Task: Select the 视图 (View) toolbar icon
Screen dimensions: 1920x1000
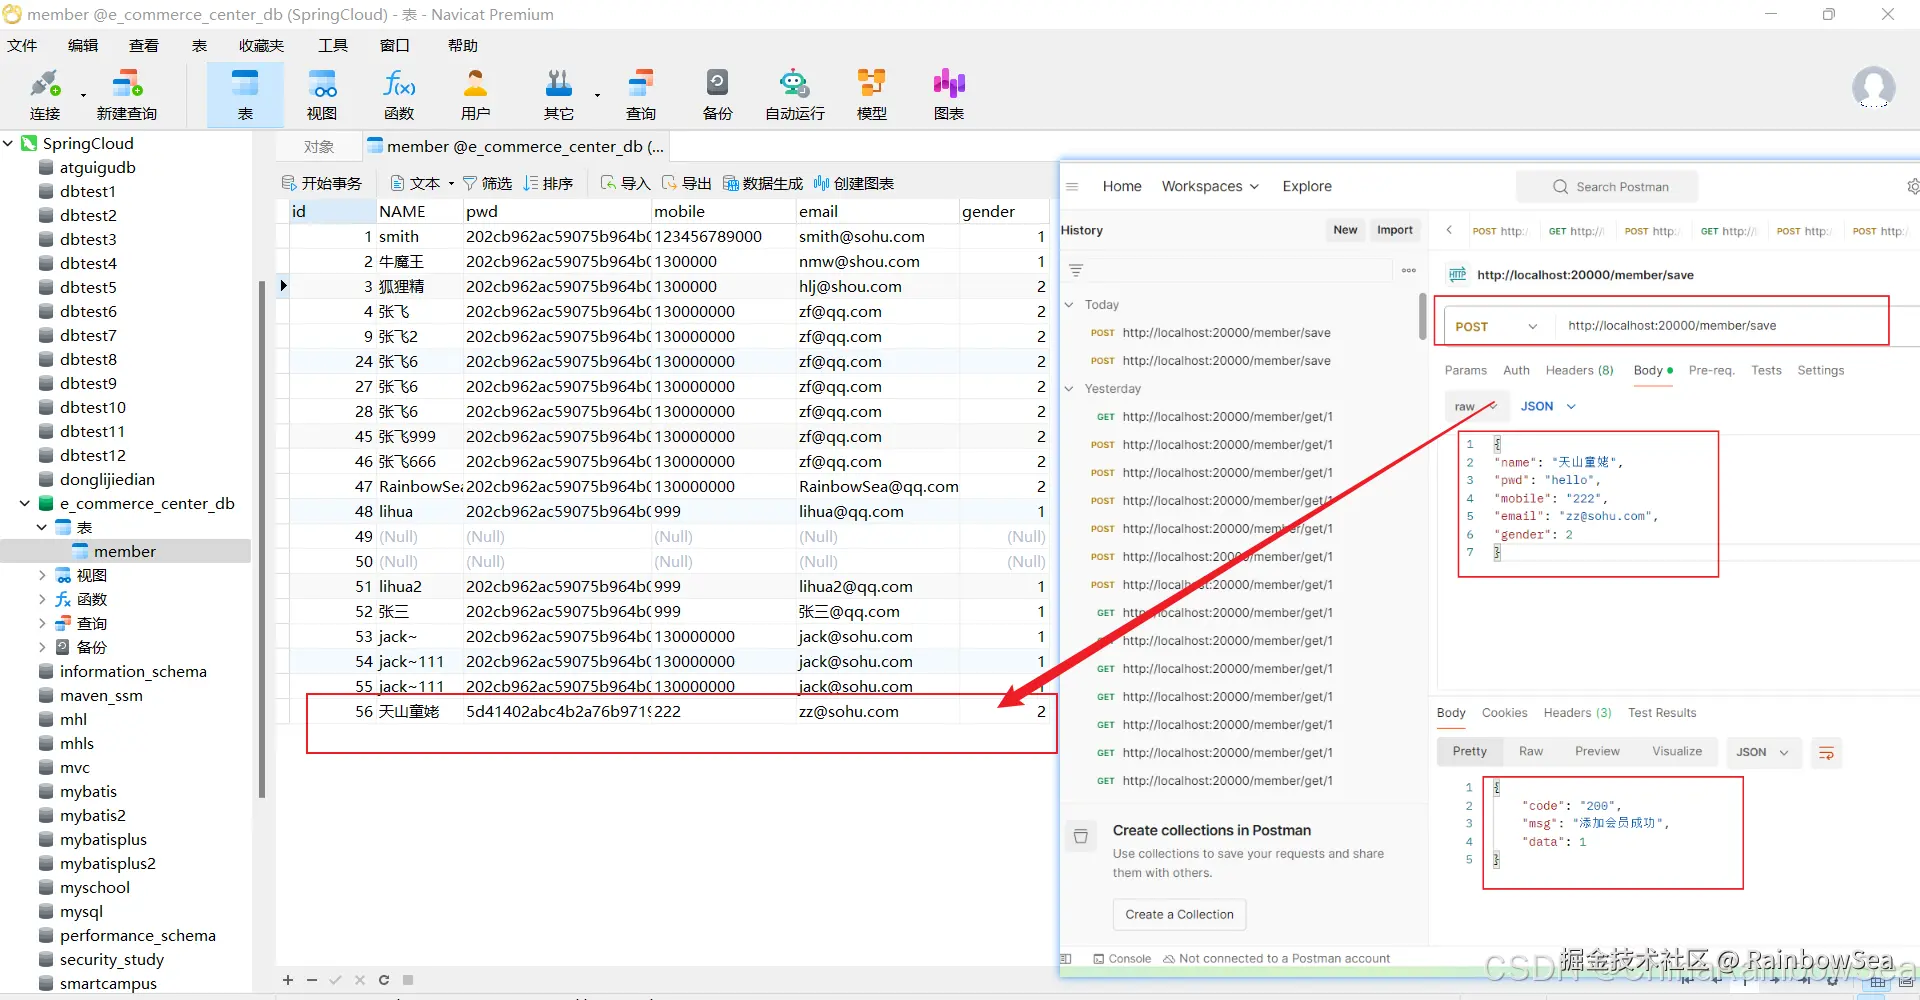Action: pyautogui.click(x=322, y=94)
